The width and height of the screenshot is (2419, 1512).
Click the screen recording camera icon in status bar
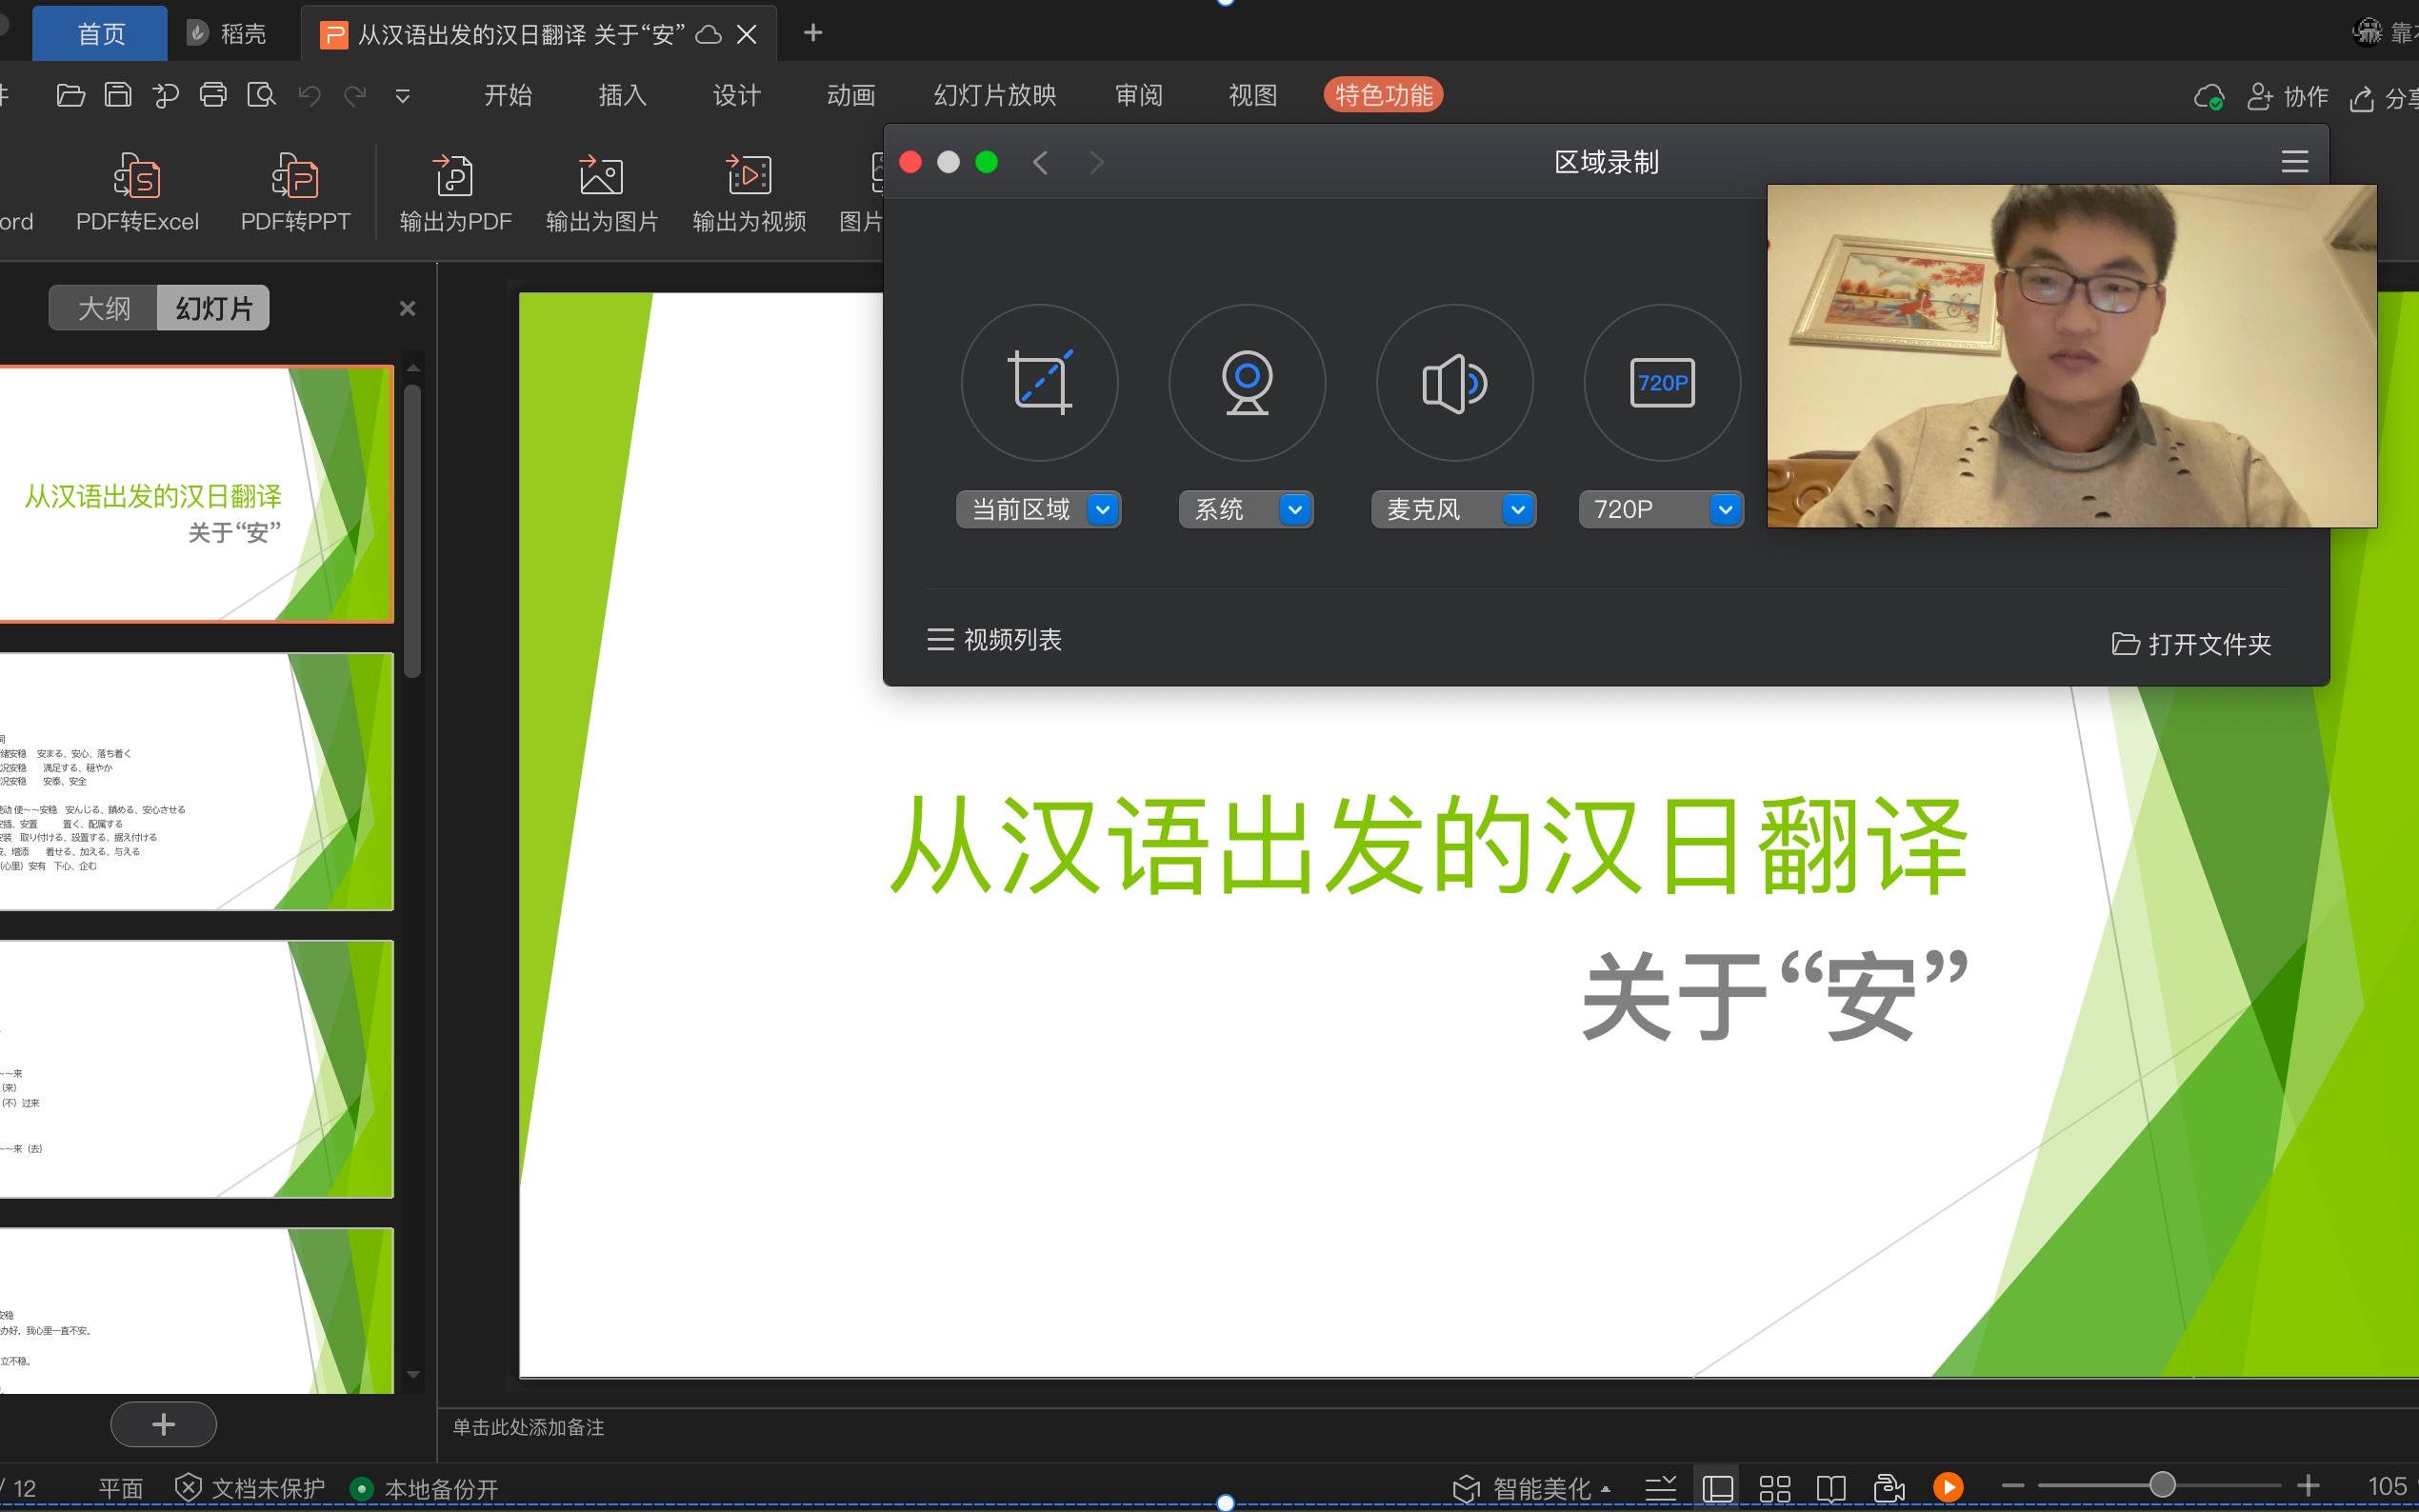tap(1888, 1488)
